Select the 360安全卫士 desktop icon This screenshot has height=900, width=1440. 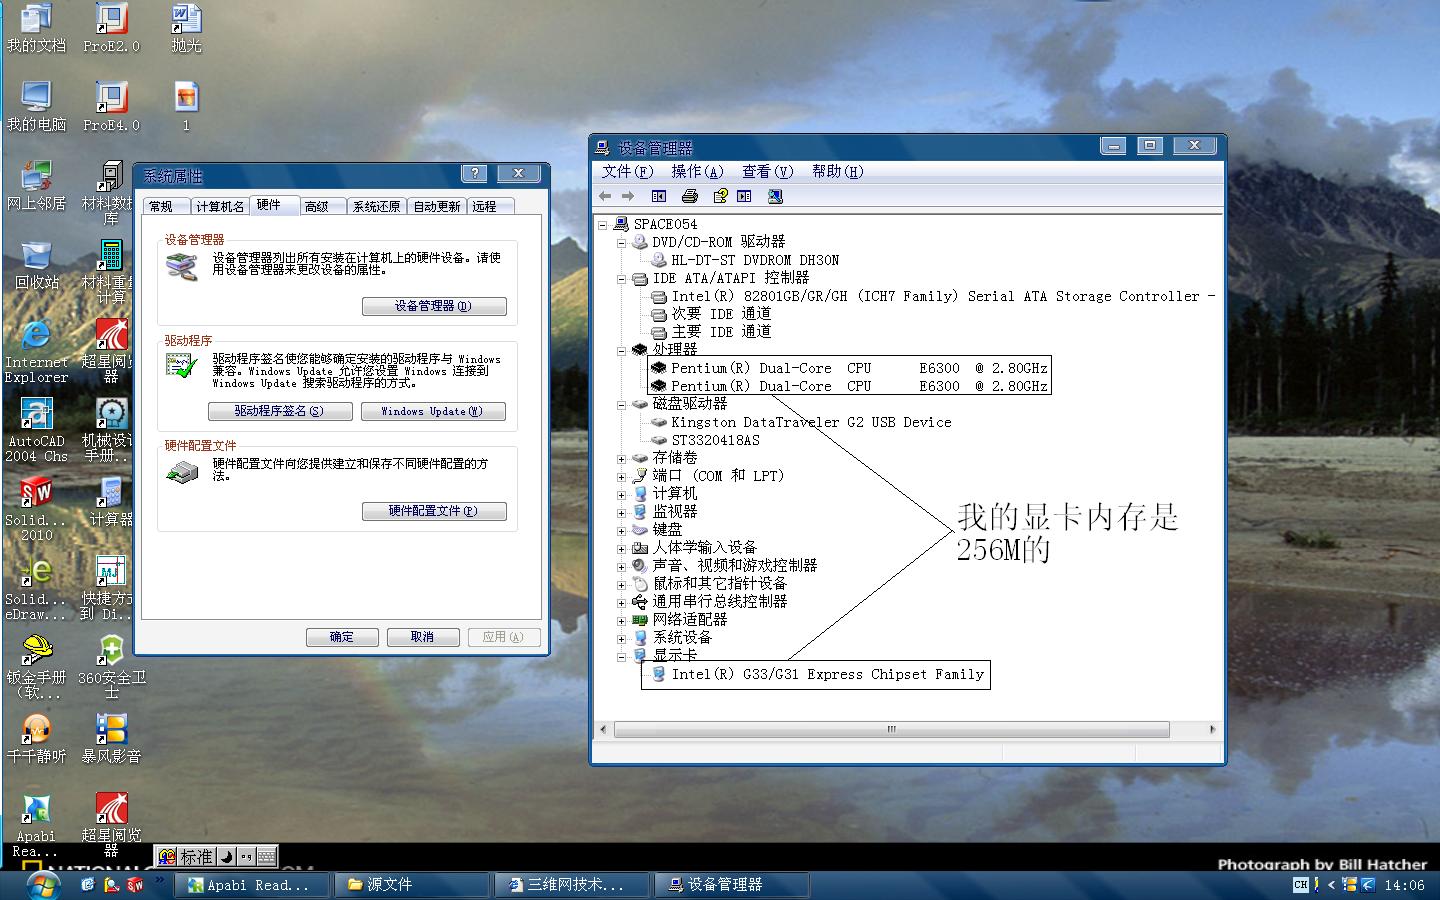[111, 667]
